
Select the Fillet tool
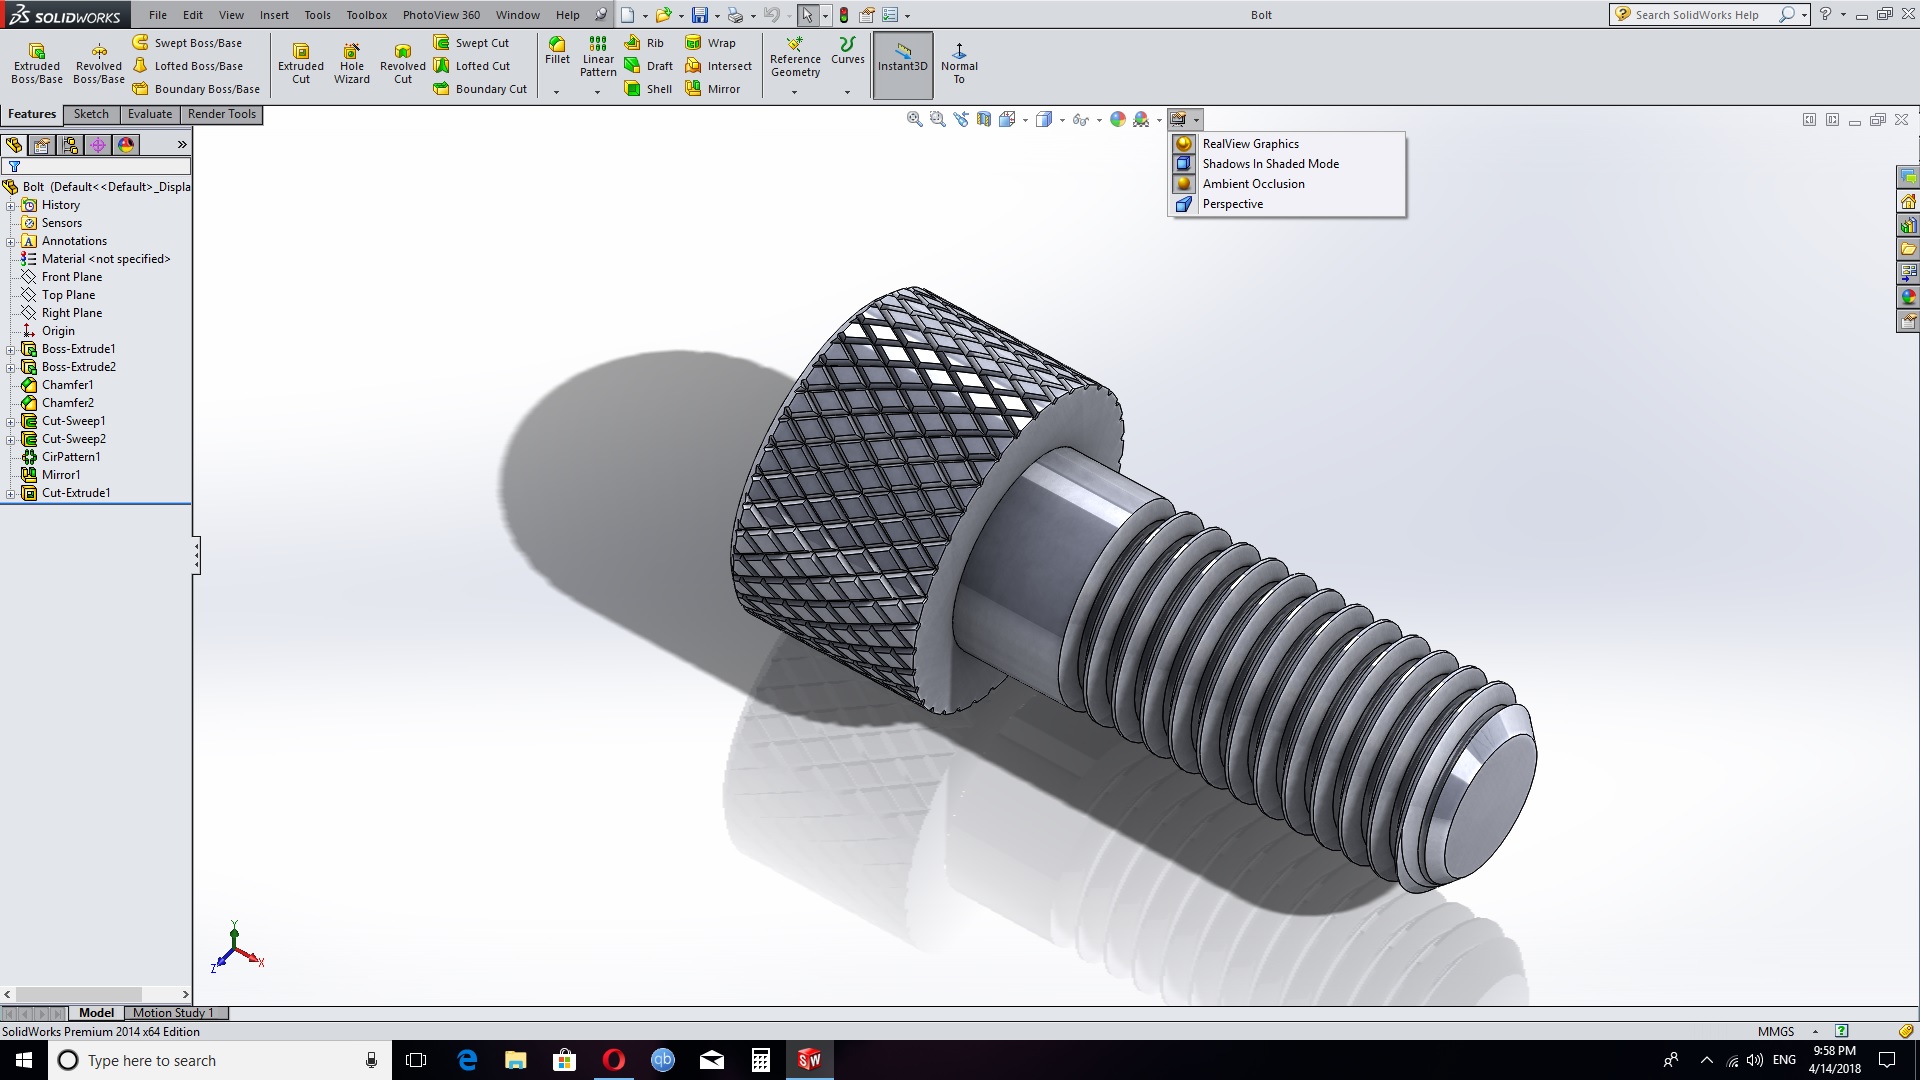tap(557, 50)
